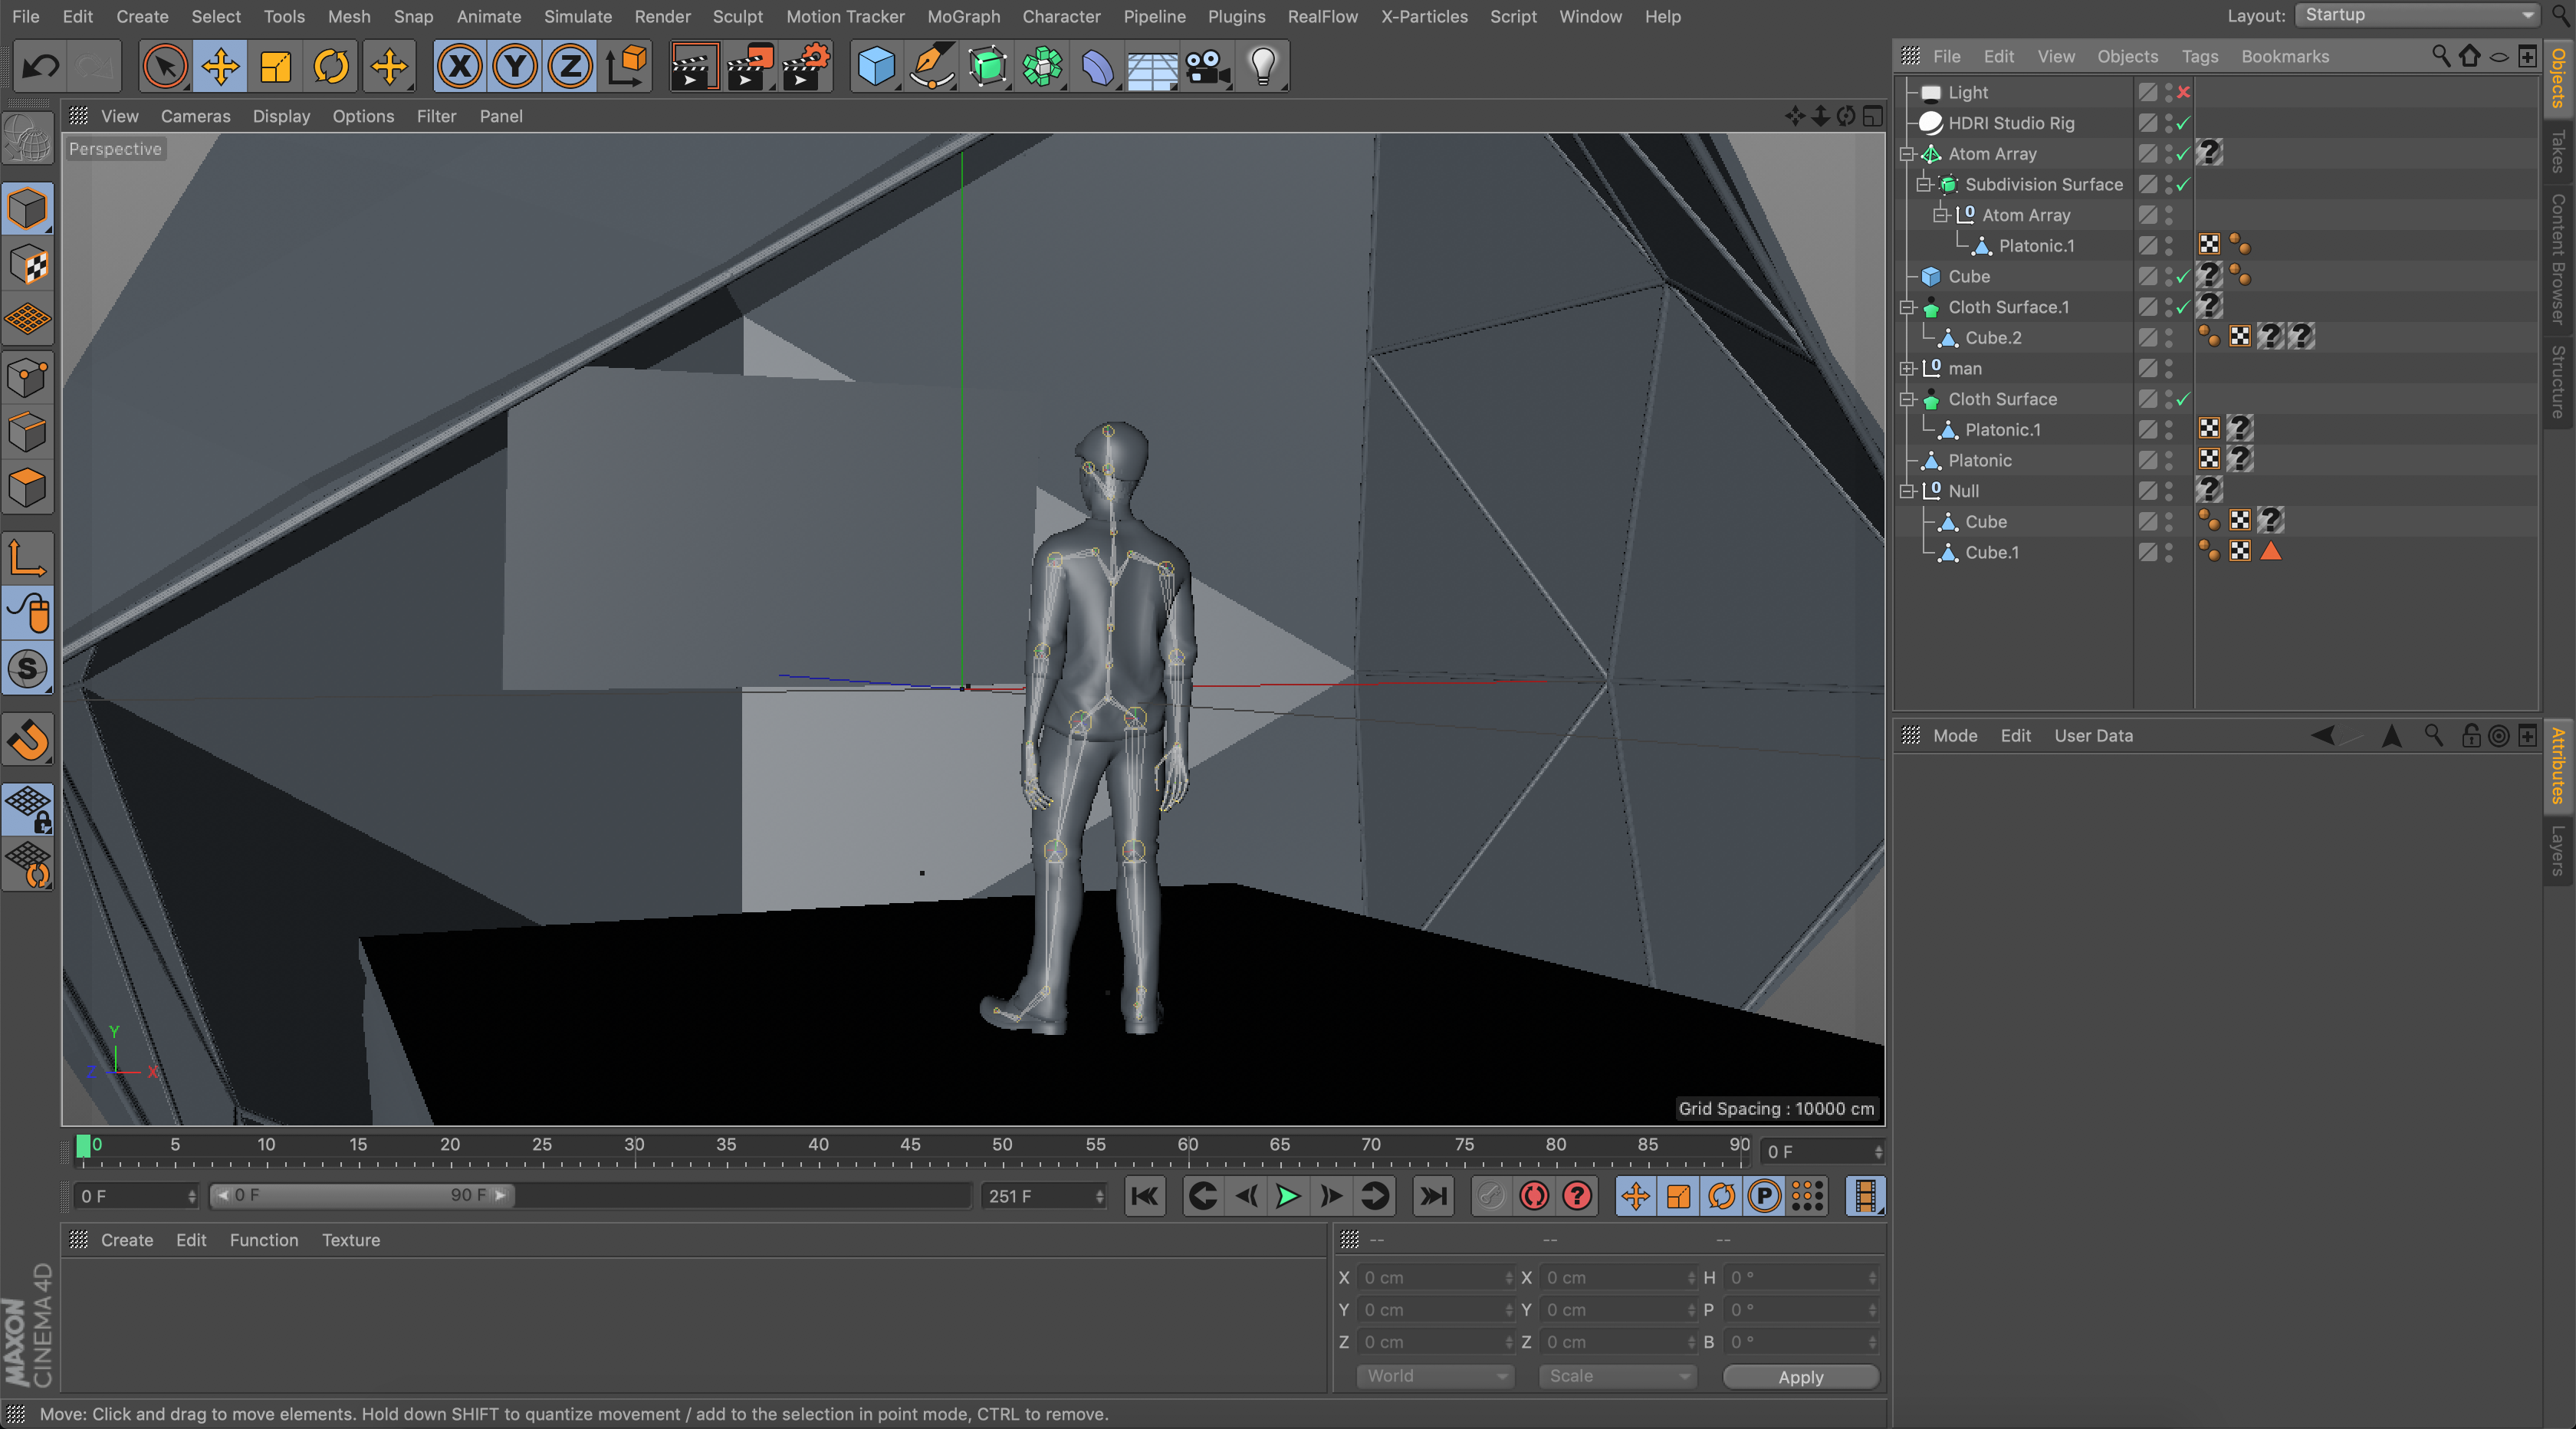Screen dimensions: 2576x1429
Task: Toggle the Light object's enabled X mark
Action: [x=2184, y=92]
